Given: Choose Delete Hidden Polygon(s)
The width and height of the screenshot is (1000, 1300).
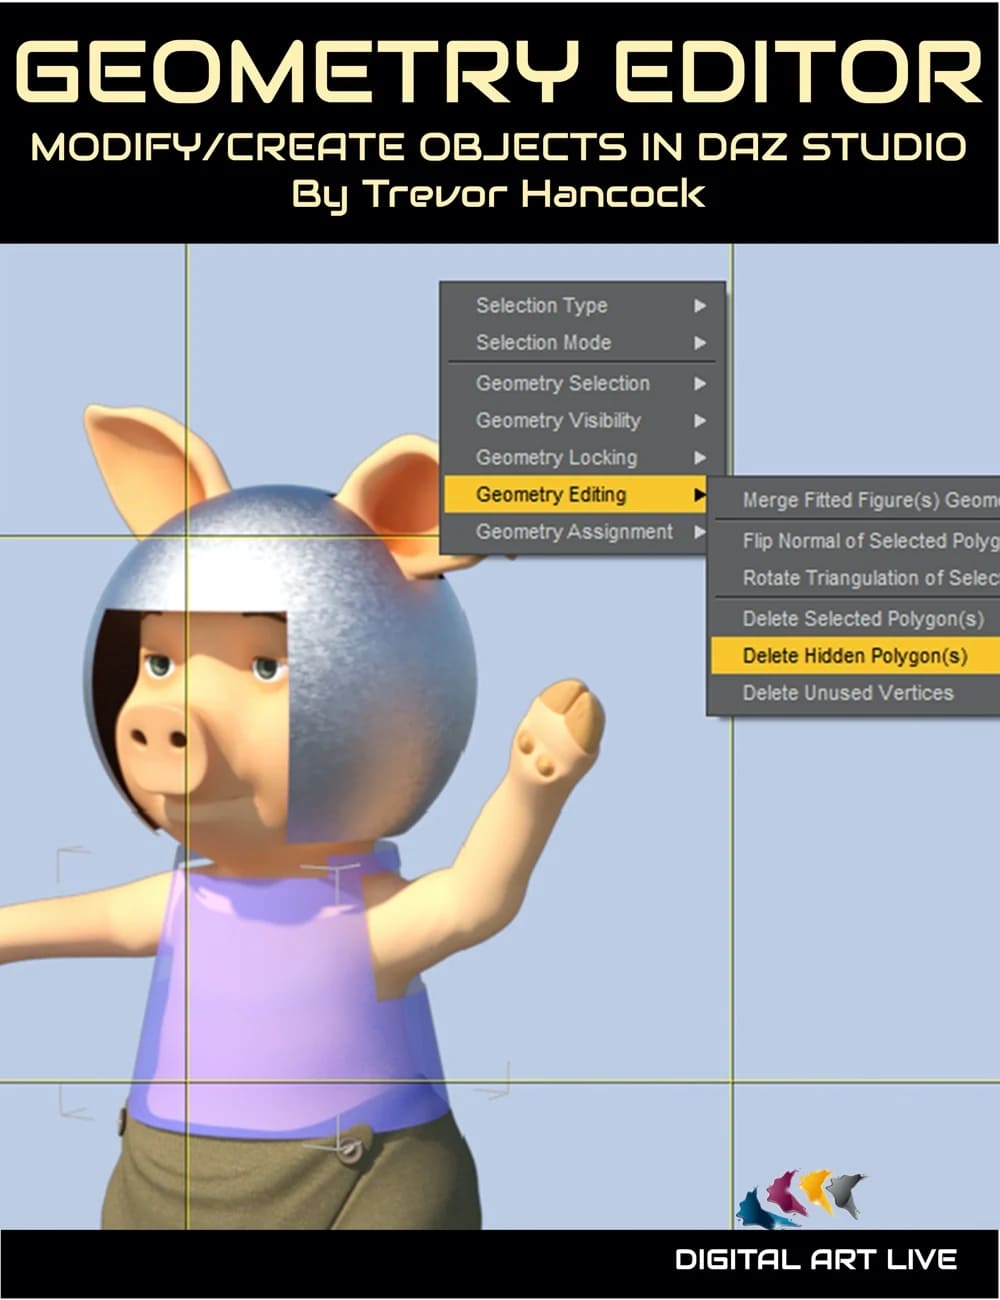Looking at the screenshot, I should tap(856, 656).
